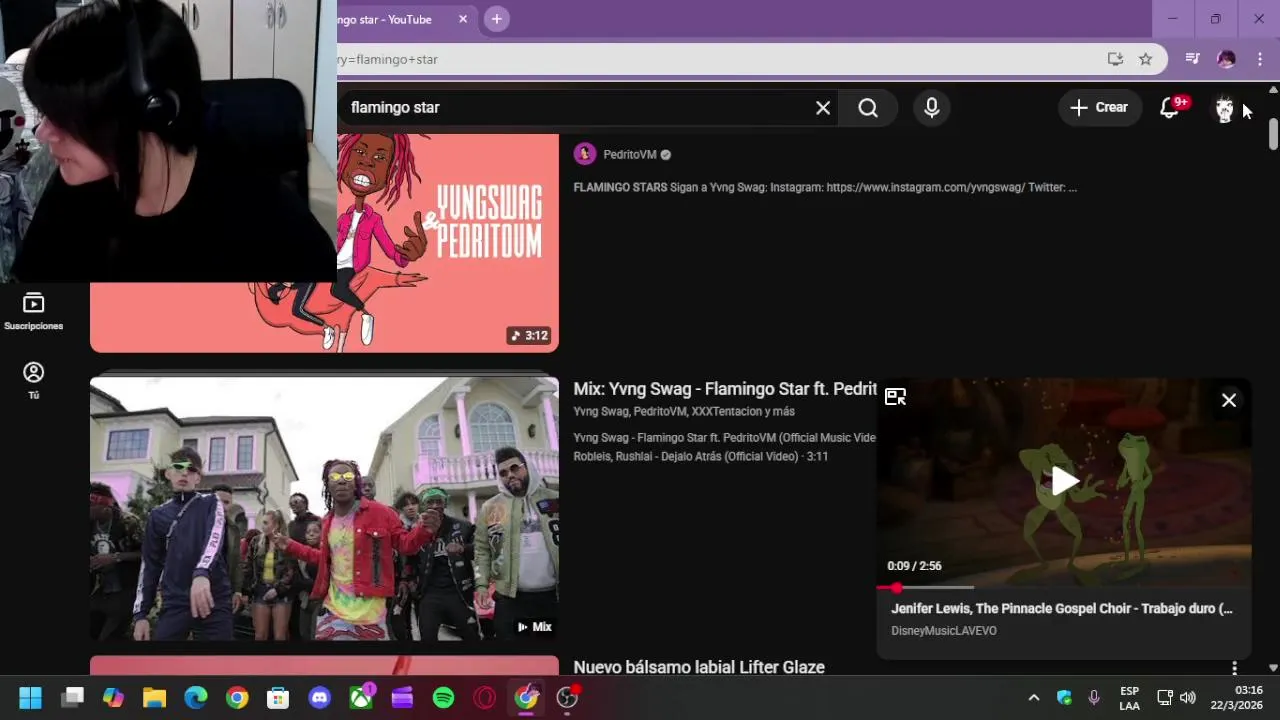Viewport: 1280px width, 720px height.
Task: Open the Mix playlist thumbnail
Action: [324, 509]
